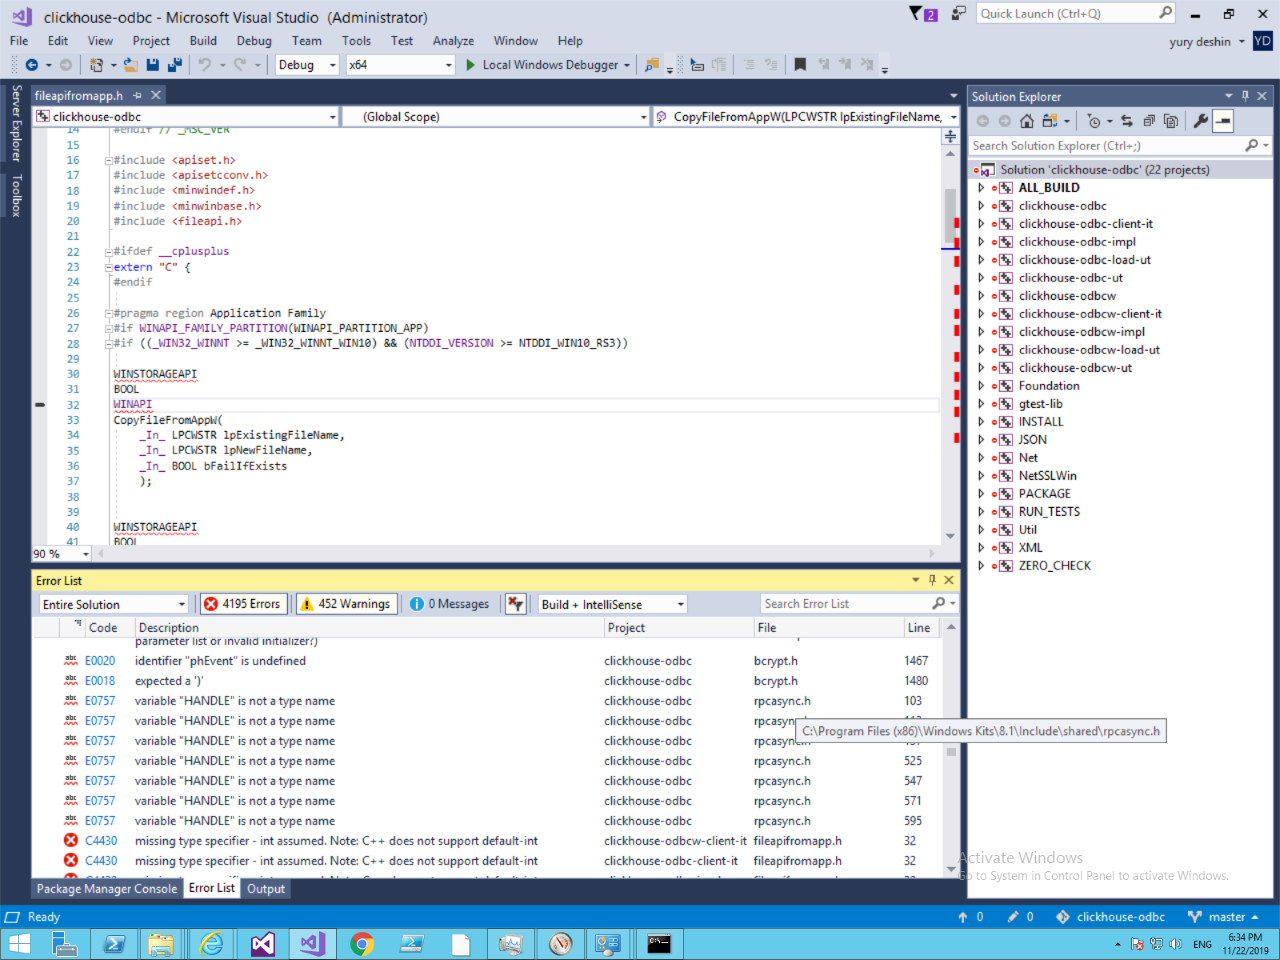Click clickhouse-odbc repository in status bar
The width and height of the screenshot is (1280, 960).
pos(1110,917)
